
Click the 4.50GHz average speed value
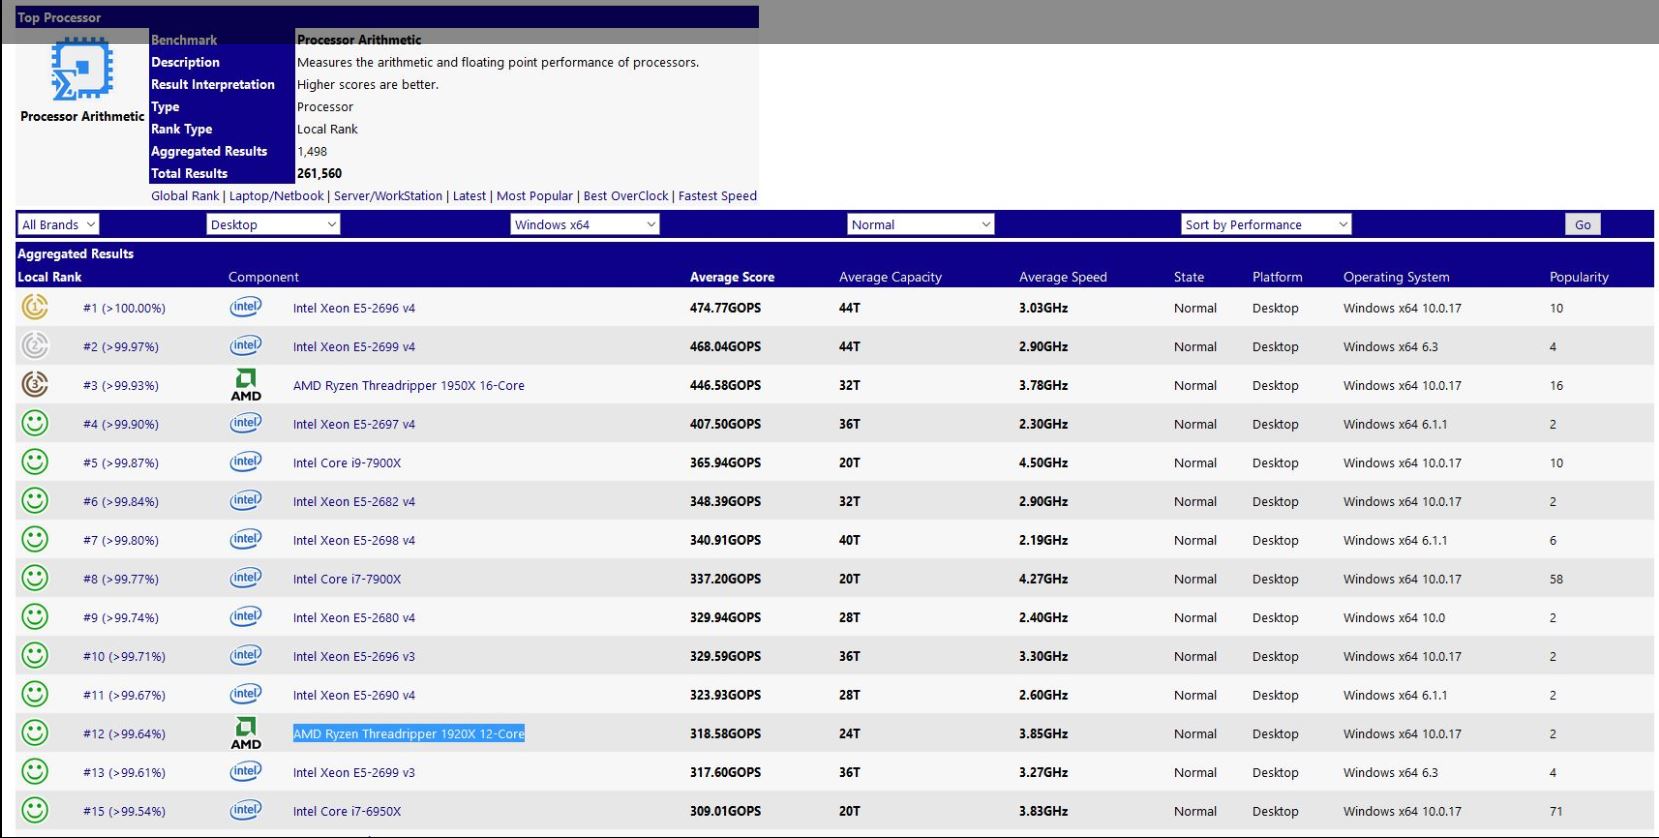point(1043,463)
